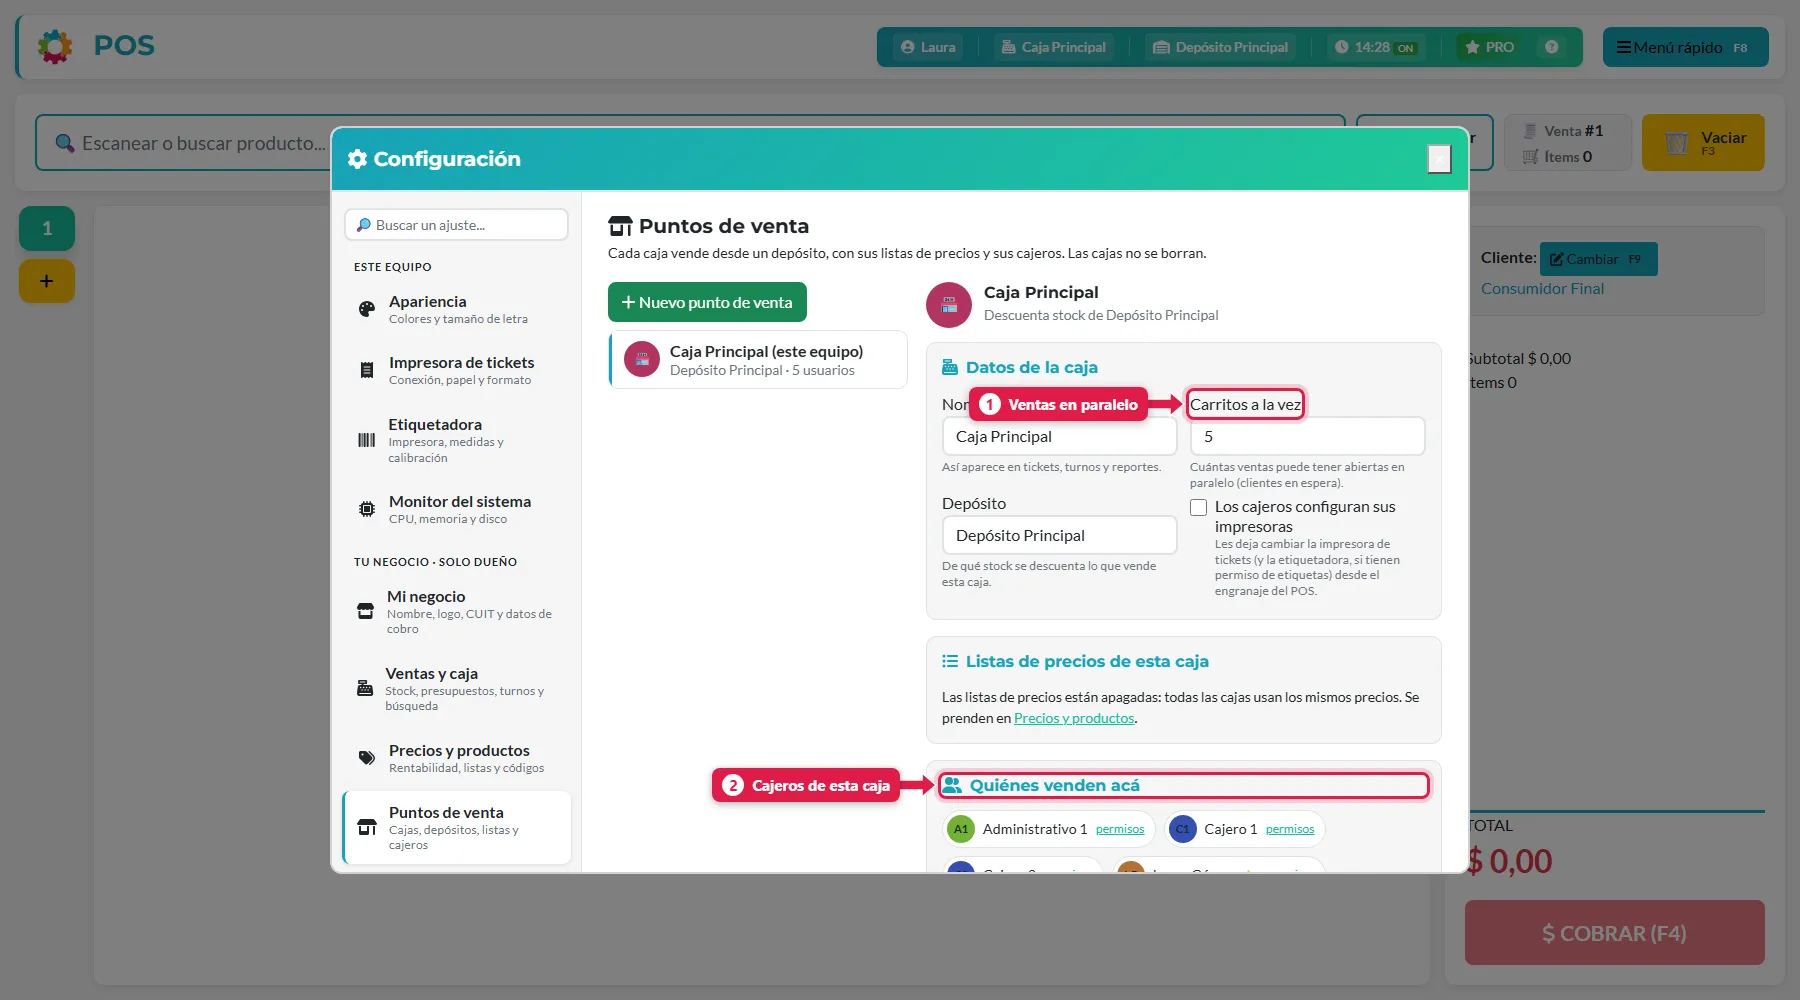Click Caja Principal chip in top bar
Viewport: 1800px width, 1000px height.
(1054, 47)
